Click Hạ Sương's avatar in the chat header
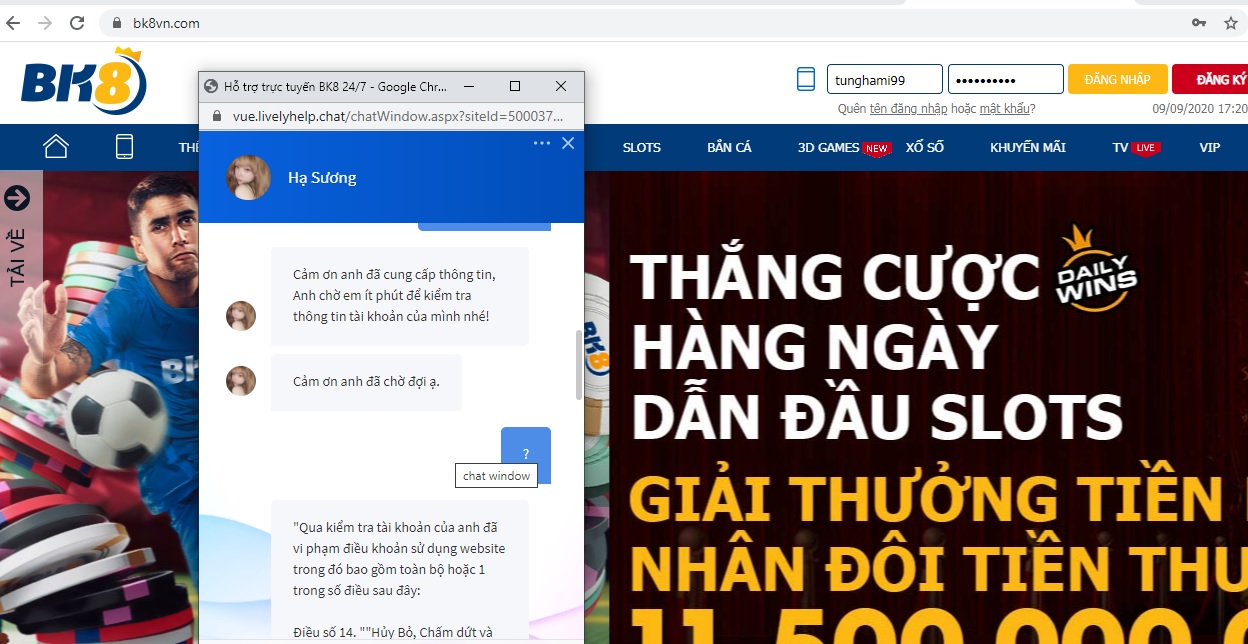1248x644 pixels. (247, 177)
